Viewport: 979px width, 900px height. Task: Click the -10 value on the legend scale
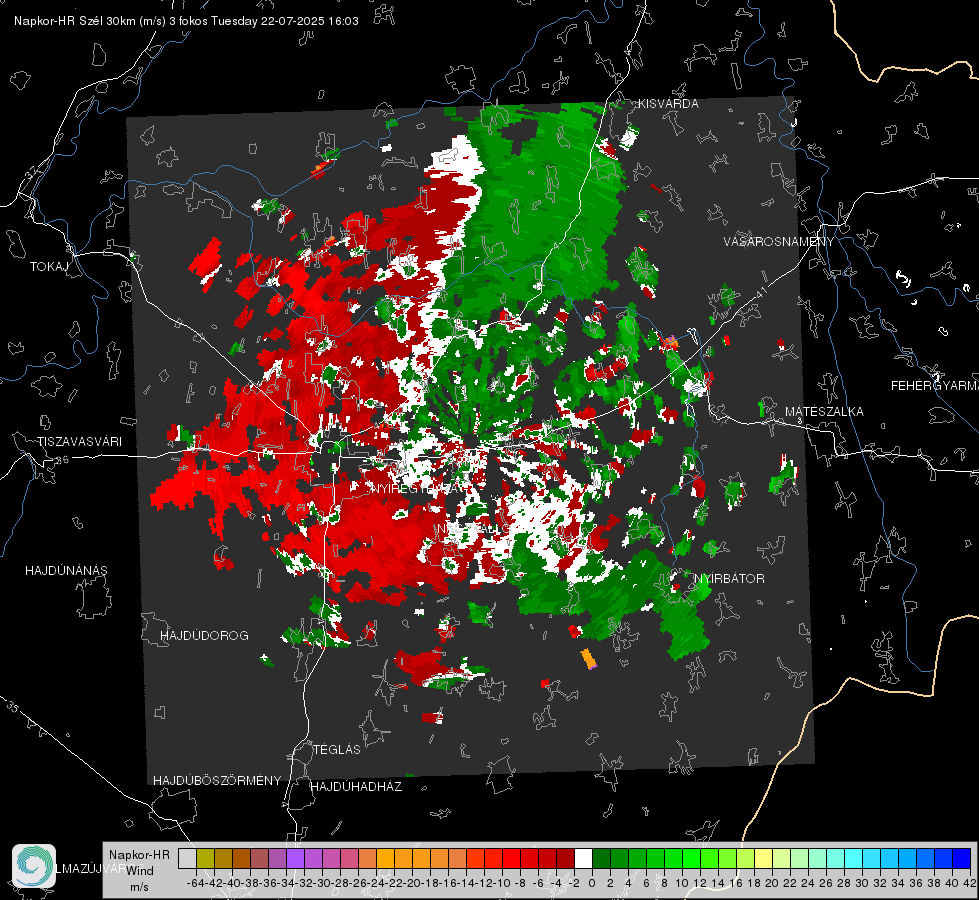pyautogui.click(x=501, y=883)
